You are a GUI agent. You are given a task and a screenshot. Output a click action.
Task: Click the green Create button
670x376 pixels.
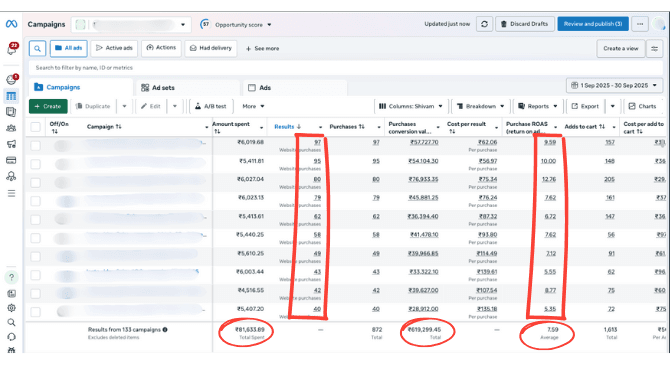(48, 106)
